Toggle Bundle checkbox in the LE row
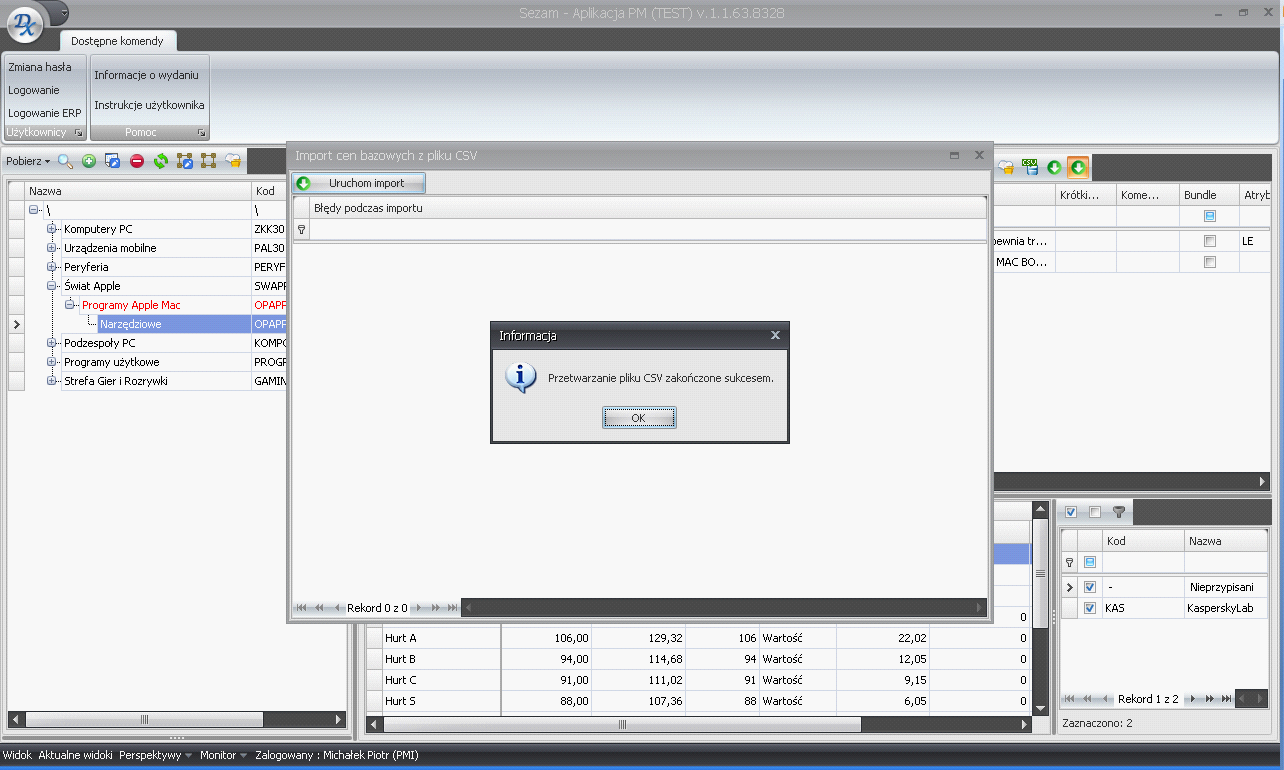The height and width of the screenshot is (770, 1284). [1210, 241]
